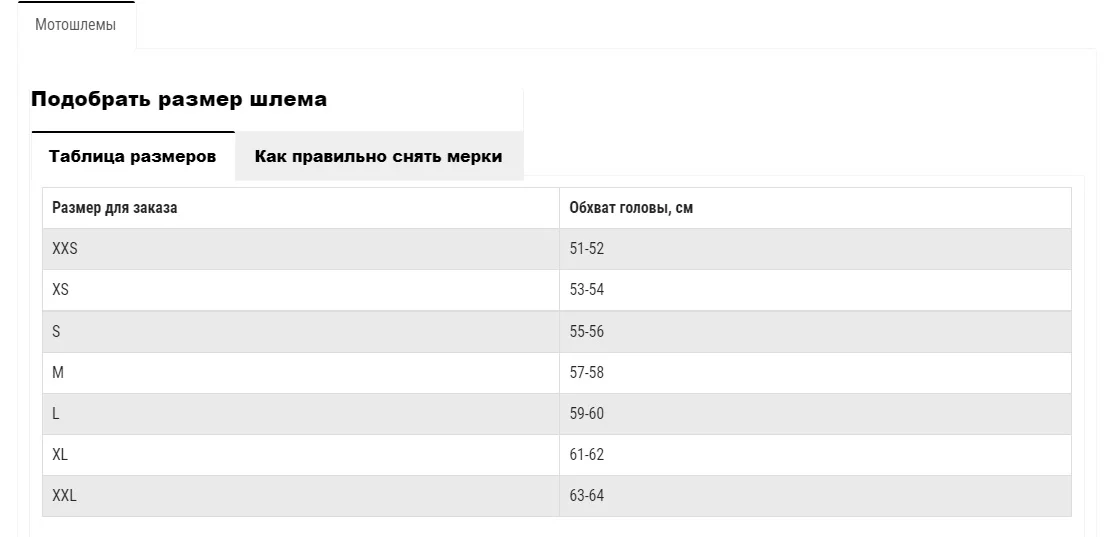1107x537 pixels.
Task: Select the XL size cell
Action: point(60,454)
